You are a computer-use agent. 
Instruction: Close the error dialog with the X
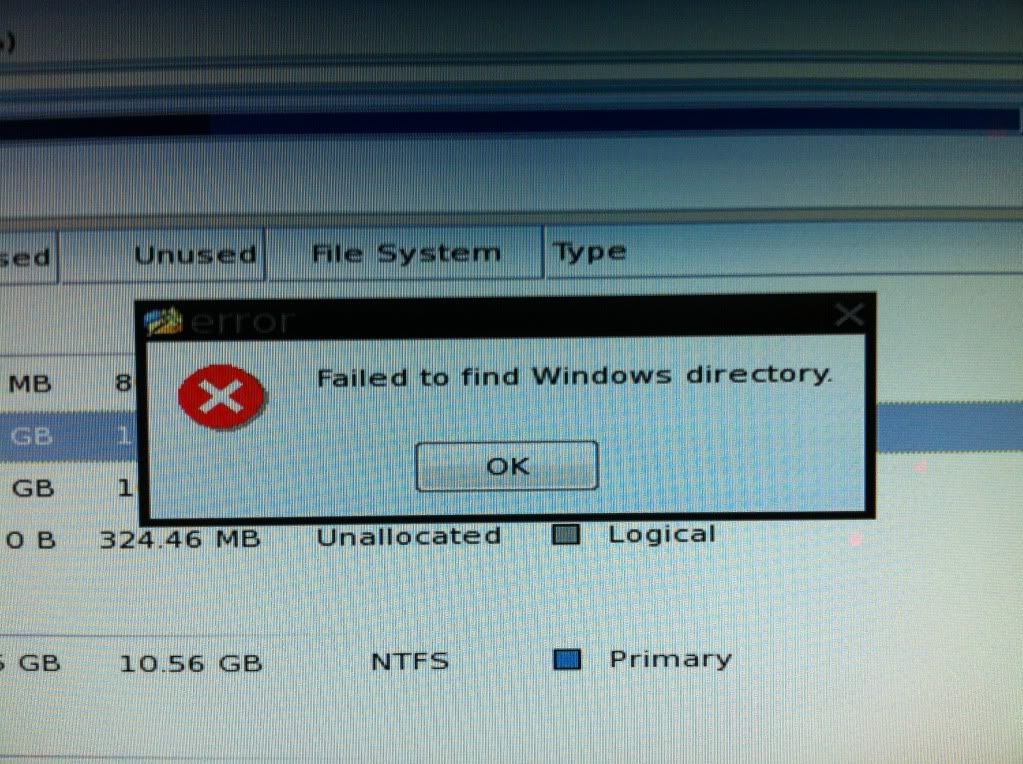pos(849,315)
